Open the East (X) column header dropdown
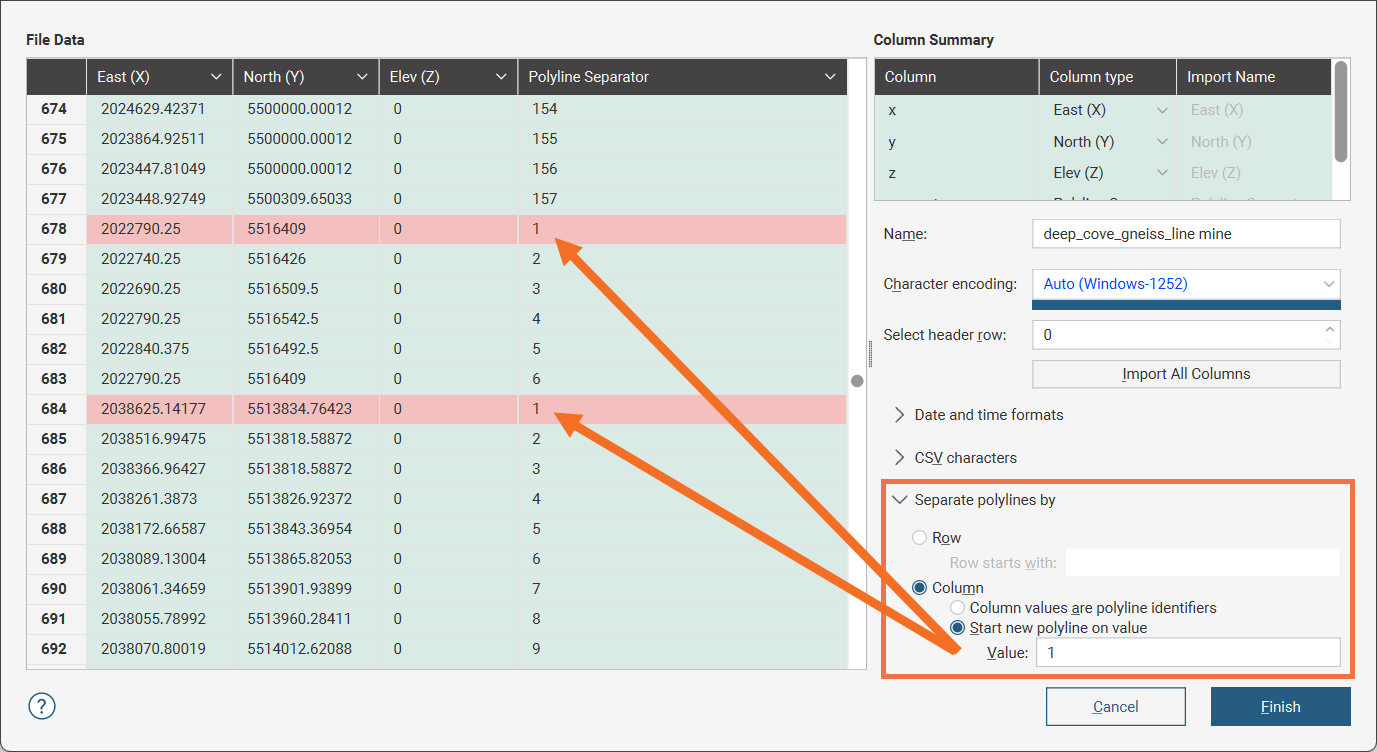Screen dimensions: 1377x752 216,77
